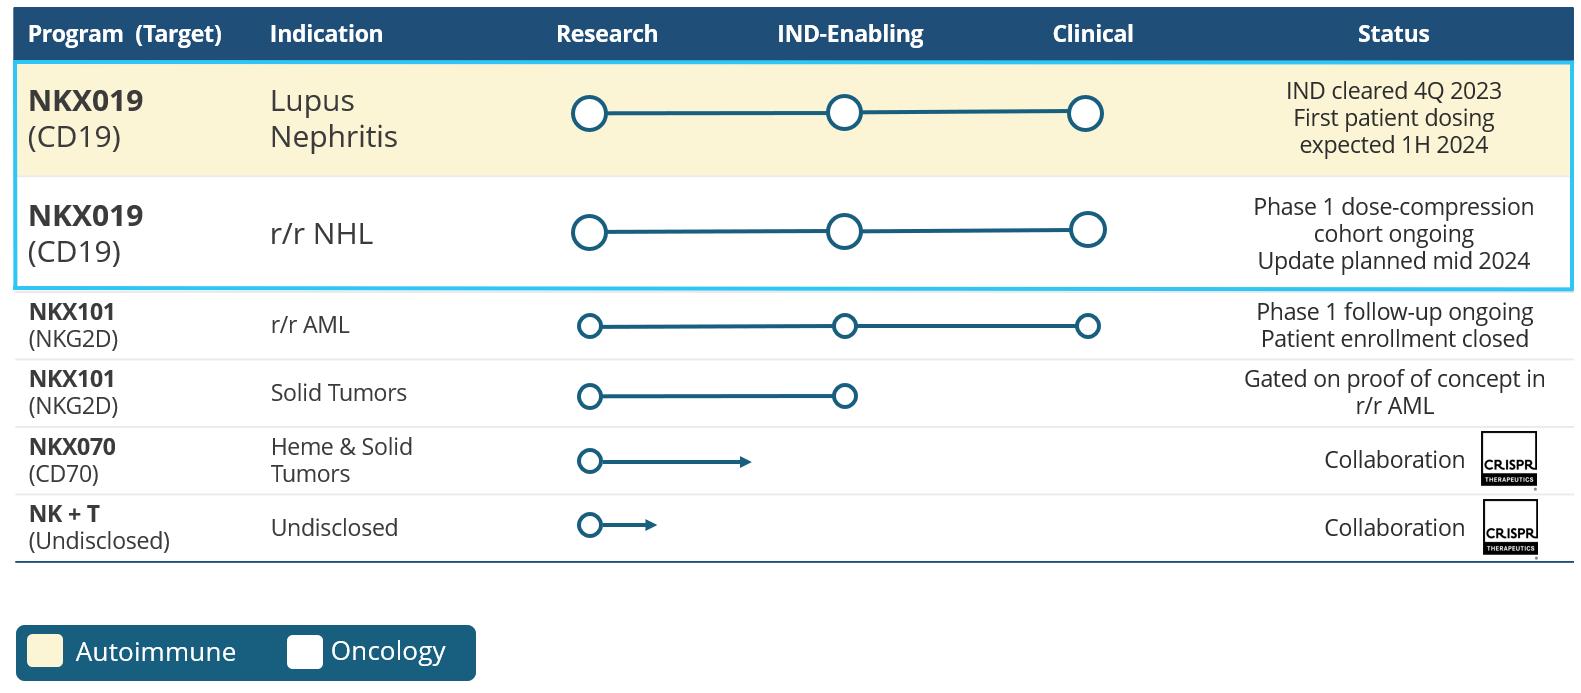
Task: Click Research circle in NKX070 row
Action: [x=590, y=461]
